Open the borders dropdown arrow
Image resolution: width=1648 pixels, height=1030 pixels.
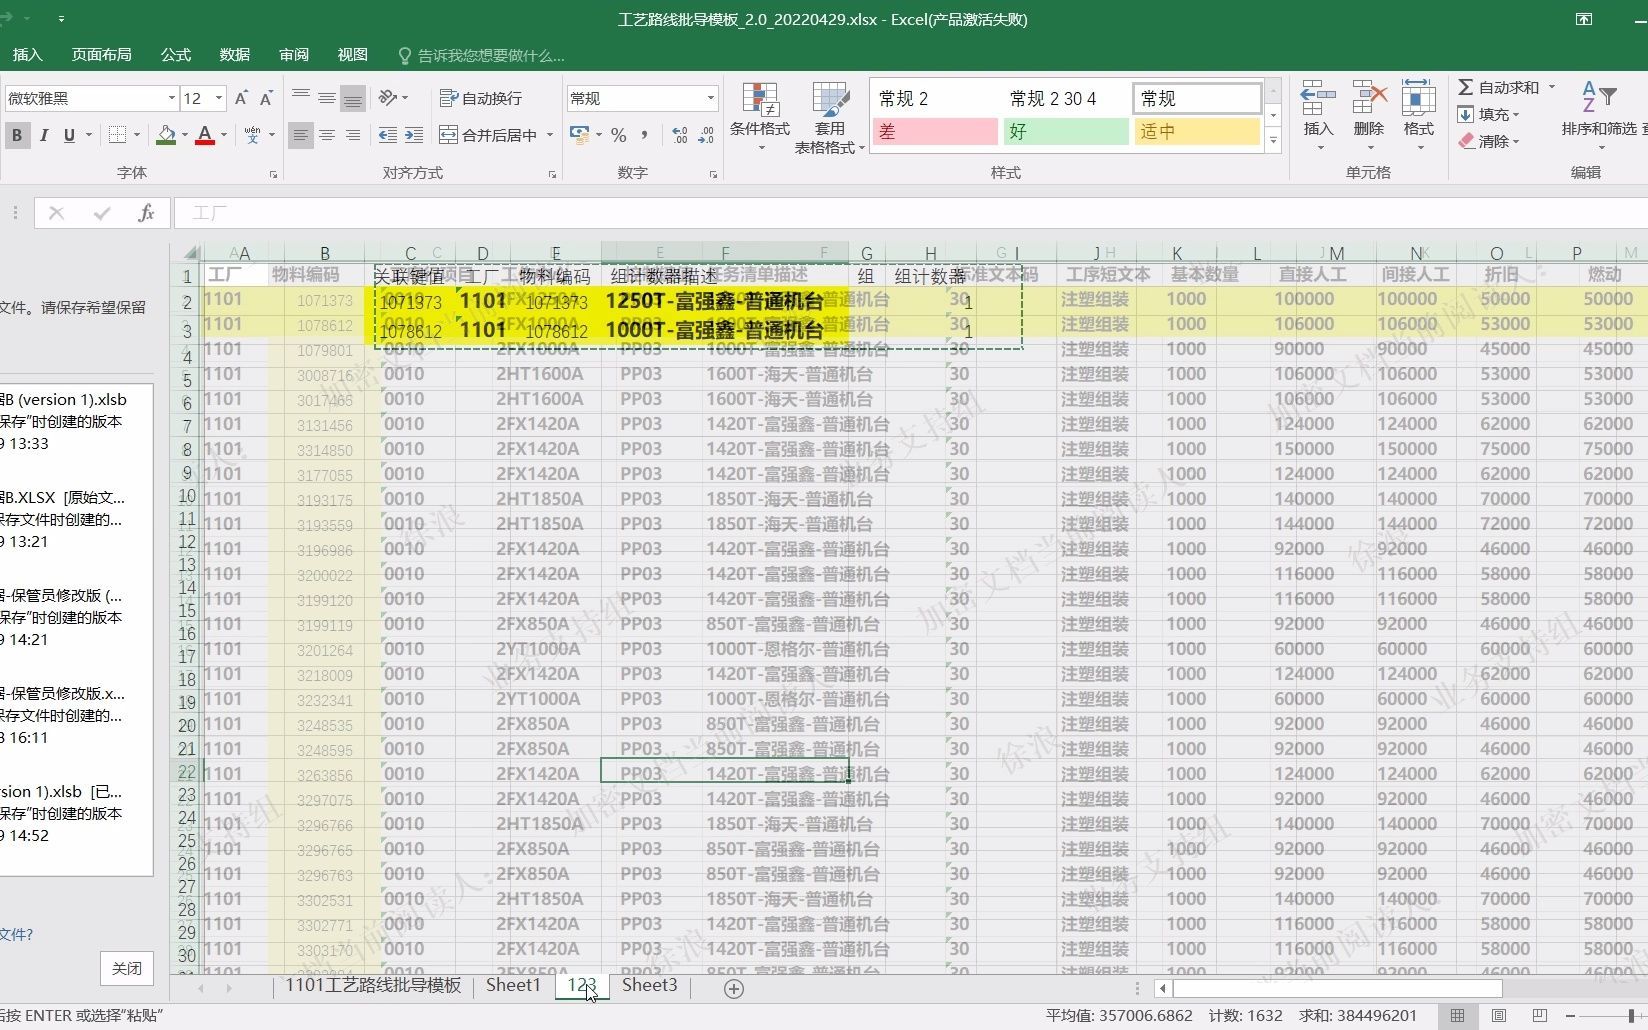click(x=137, y=135)
